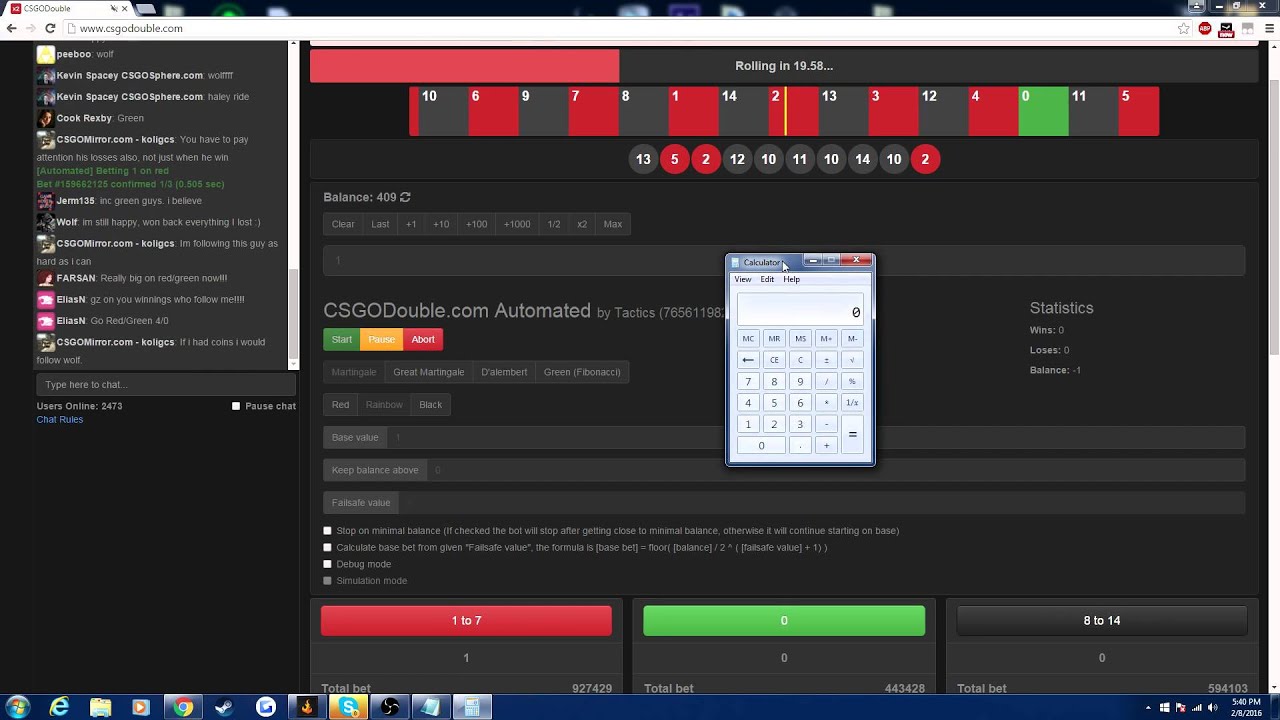
Task: Click the balance refresh icon
Action: [x=405, y=198]
